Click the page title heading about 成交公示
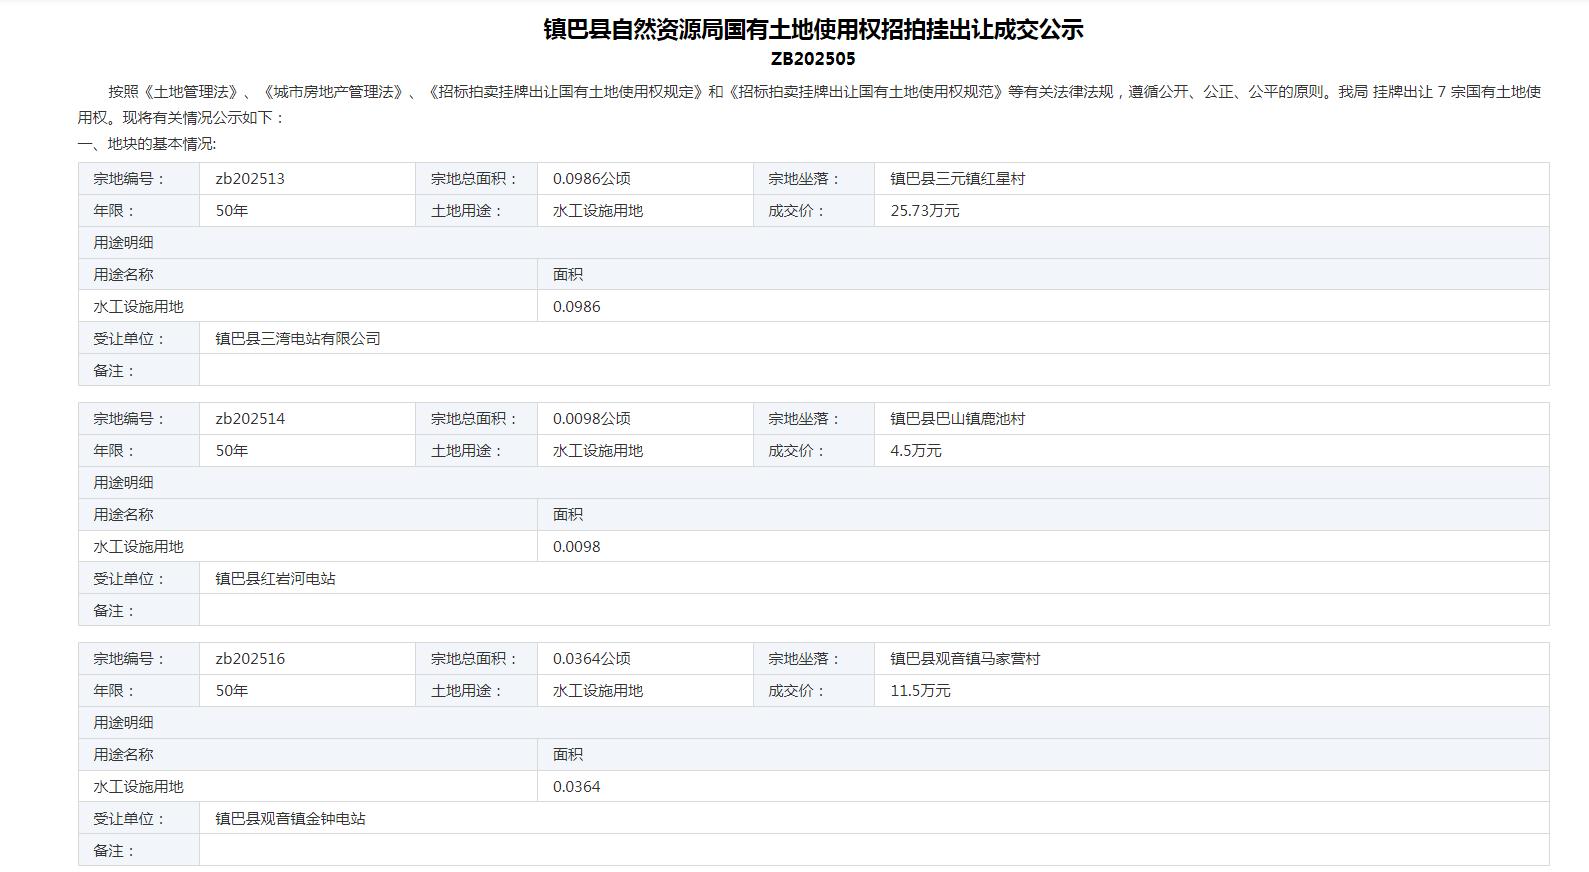 click(x=813, y=29)
